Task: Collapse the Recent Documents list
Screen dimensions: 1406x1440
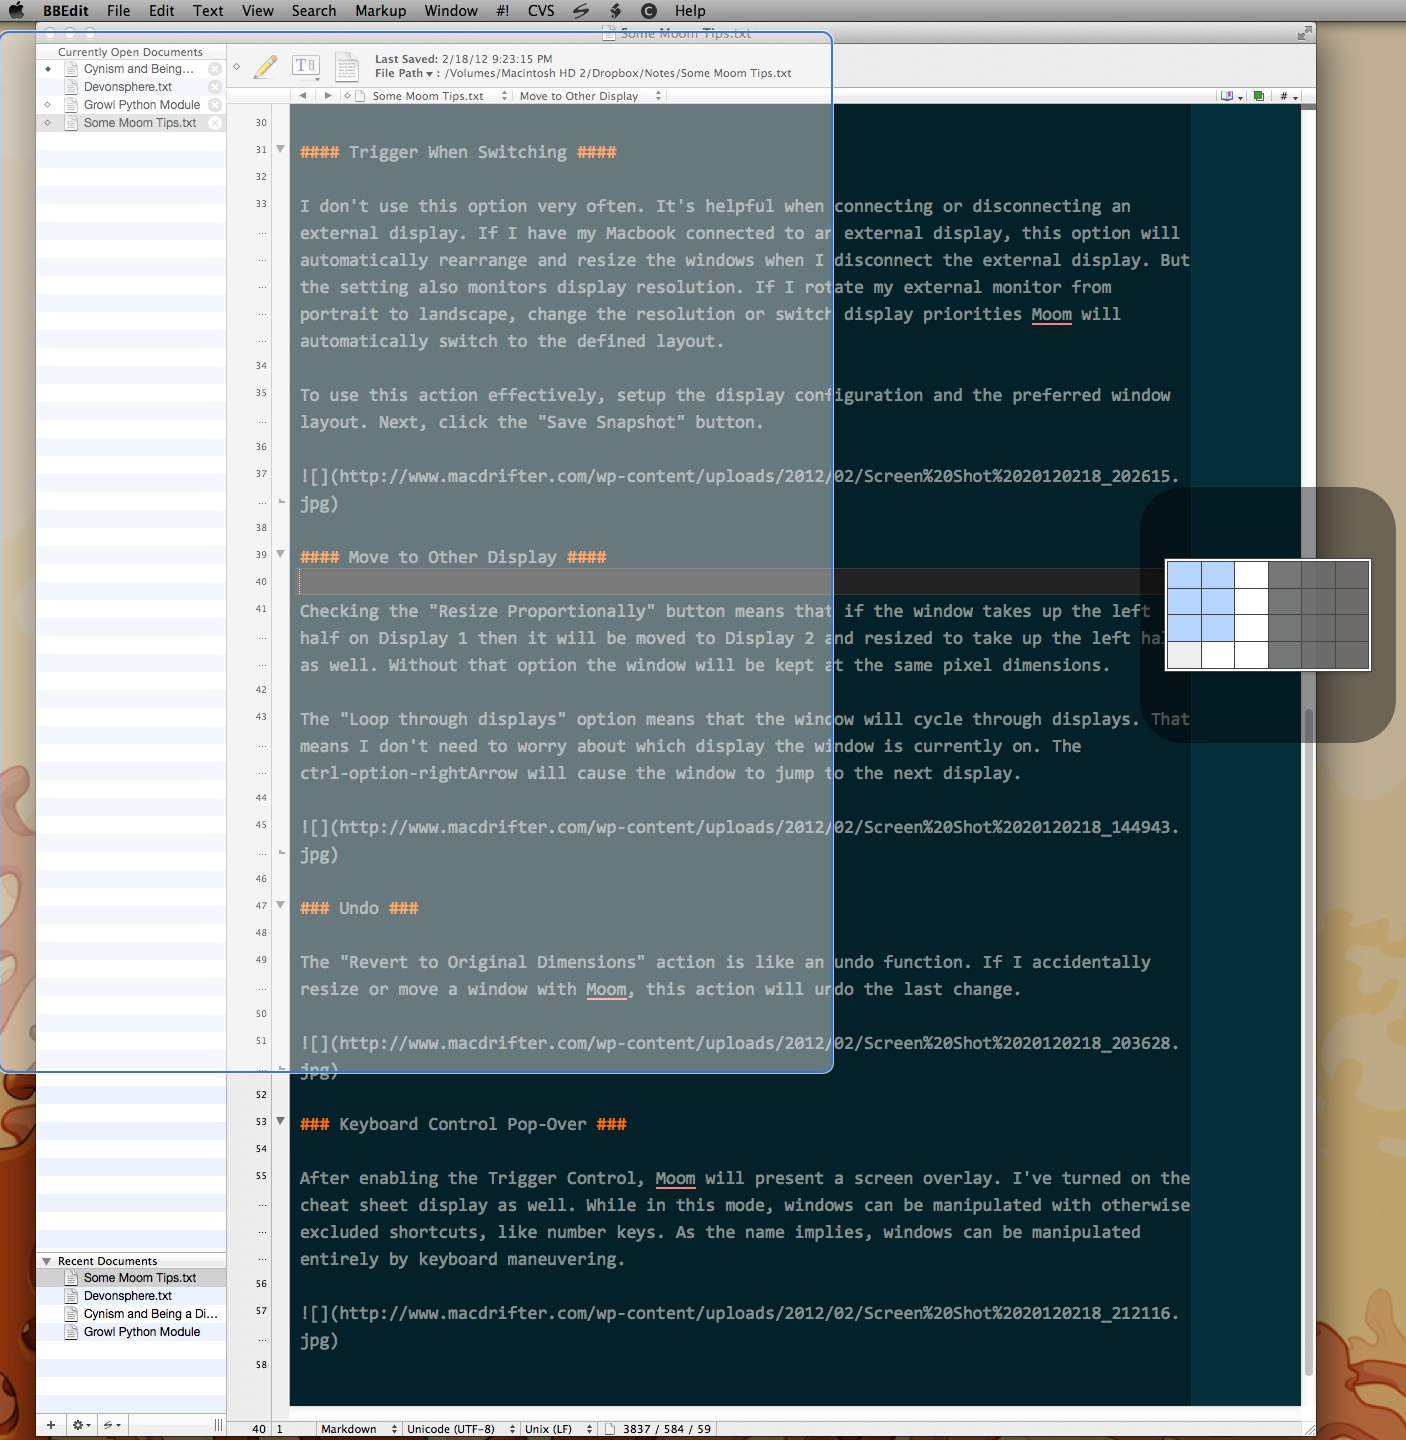Action: point(46,1261)
